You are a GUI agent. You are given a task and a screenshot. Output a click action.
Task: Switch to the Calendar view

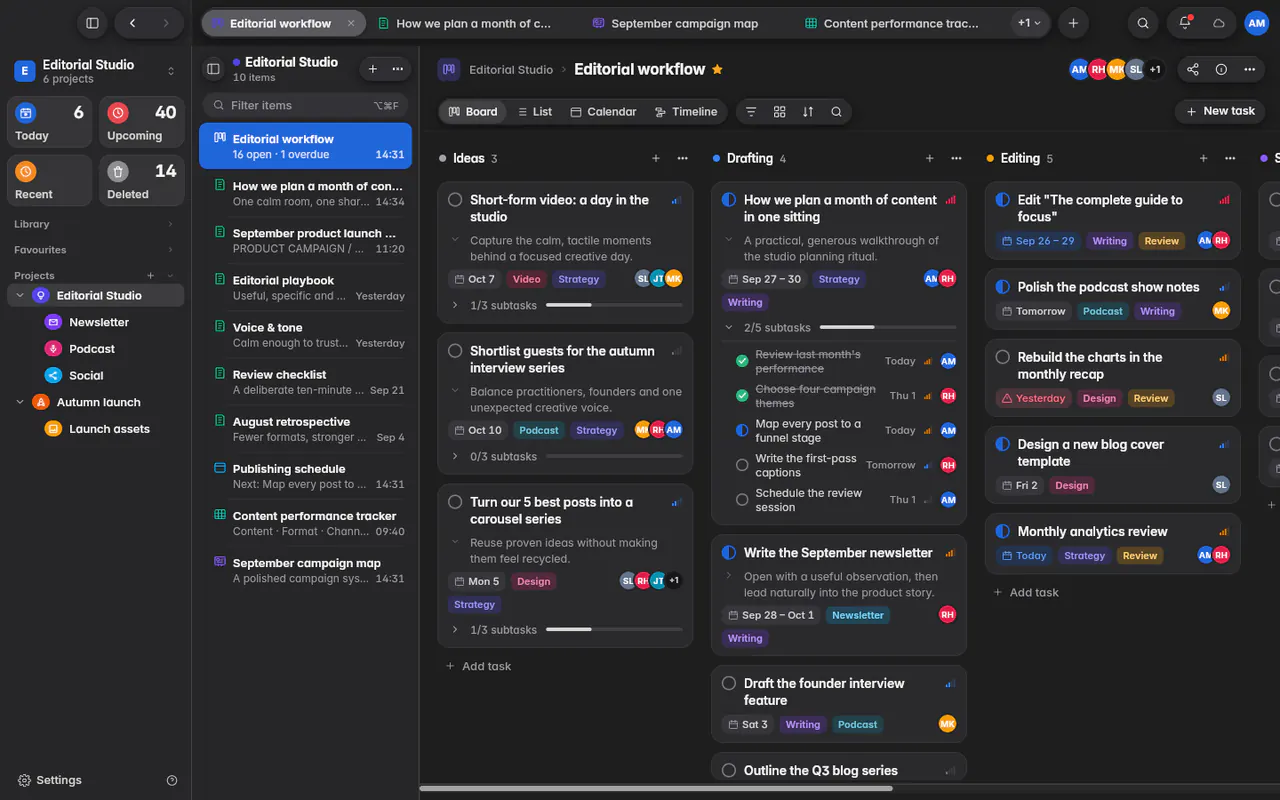[x=603, y=112]
